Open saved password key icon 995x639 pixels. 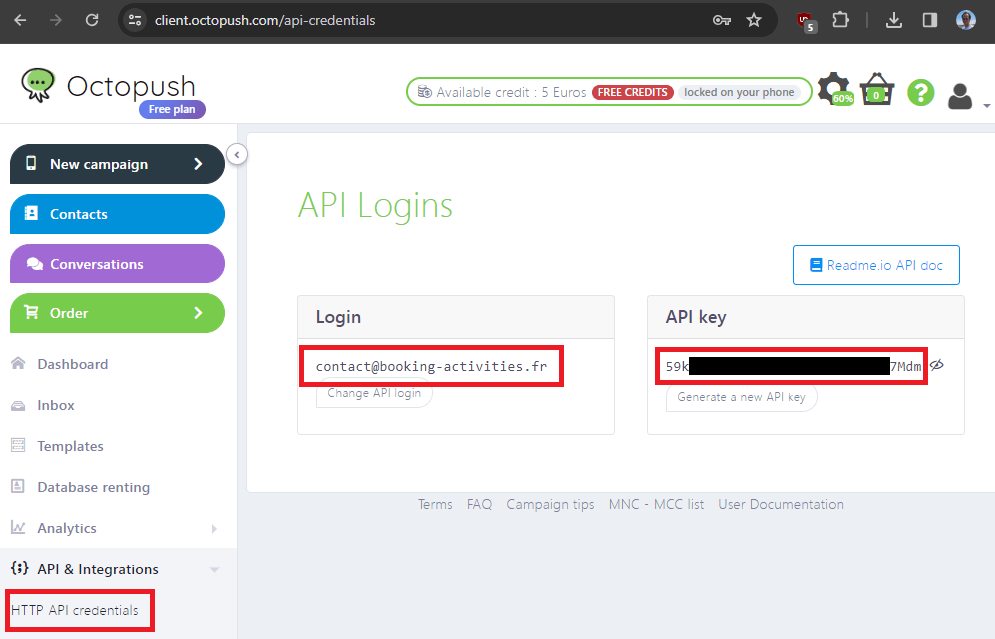[x=722, y=20]
